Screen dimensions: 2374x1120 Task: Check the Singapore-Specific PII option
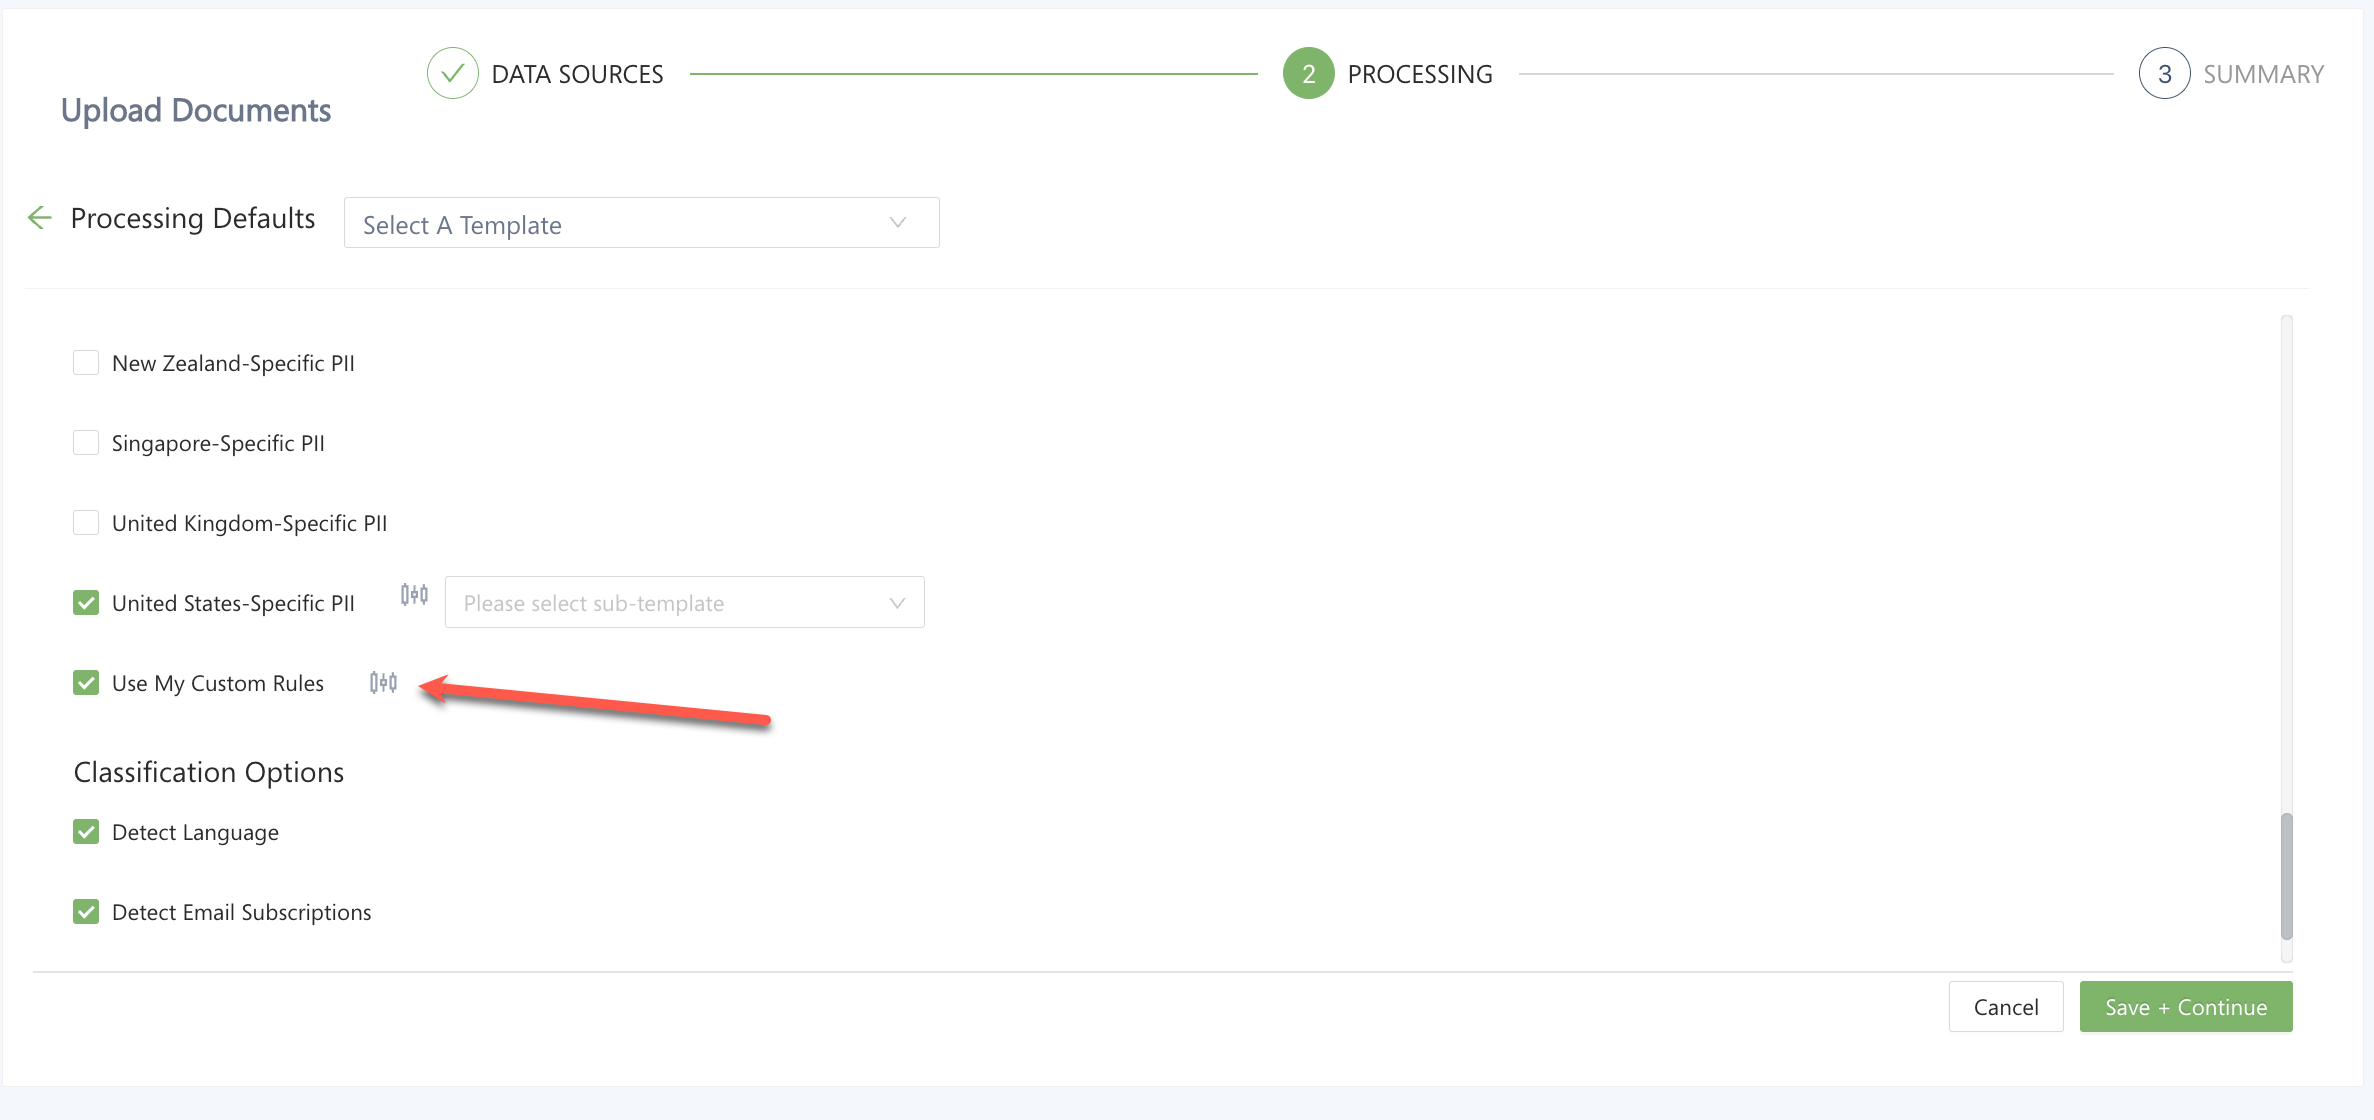pos(86,443)
